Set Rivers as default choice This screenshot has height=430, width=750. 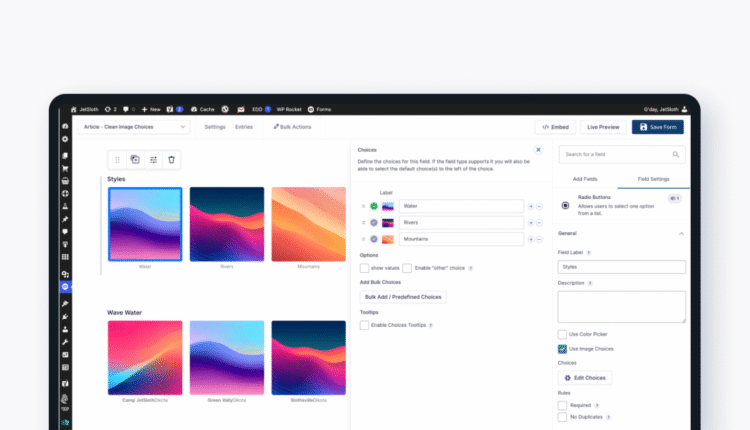[374, 223]
